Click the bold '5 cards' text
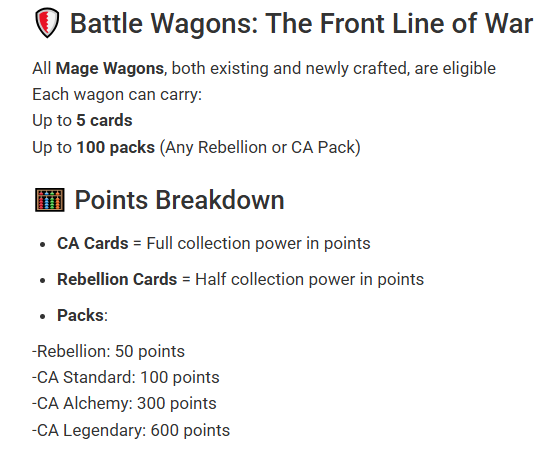 [104, 120]
